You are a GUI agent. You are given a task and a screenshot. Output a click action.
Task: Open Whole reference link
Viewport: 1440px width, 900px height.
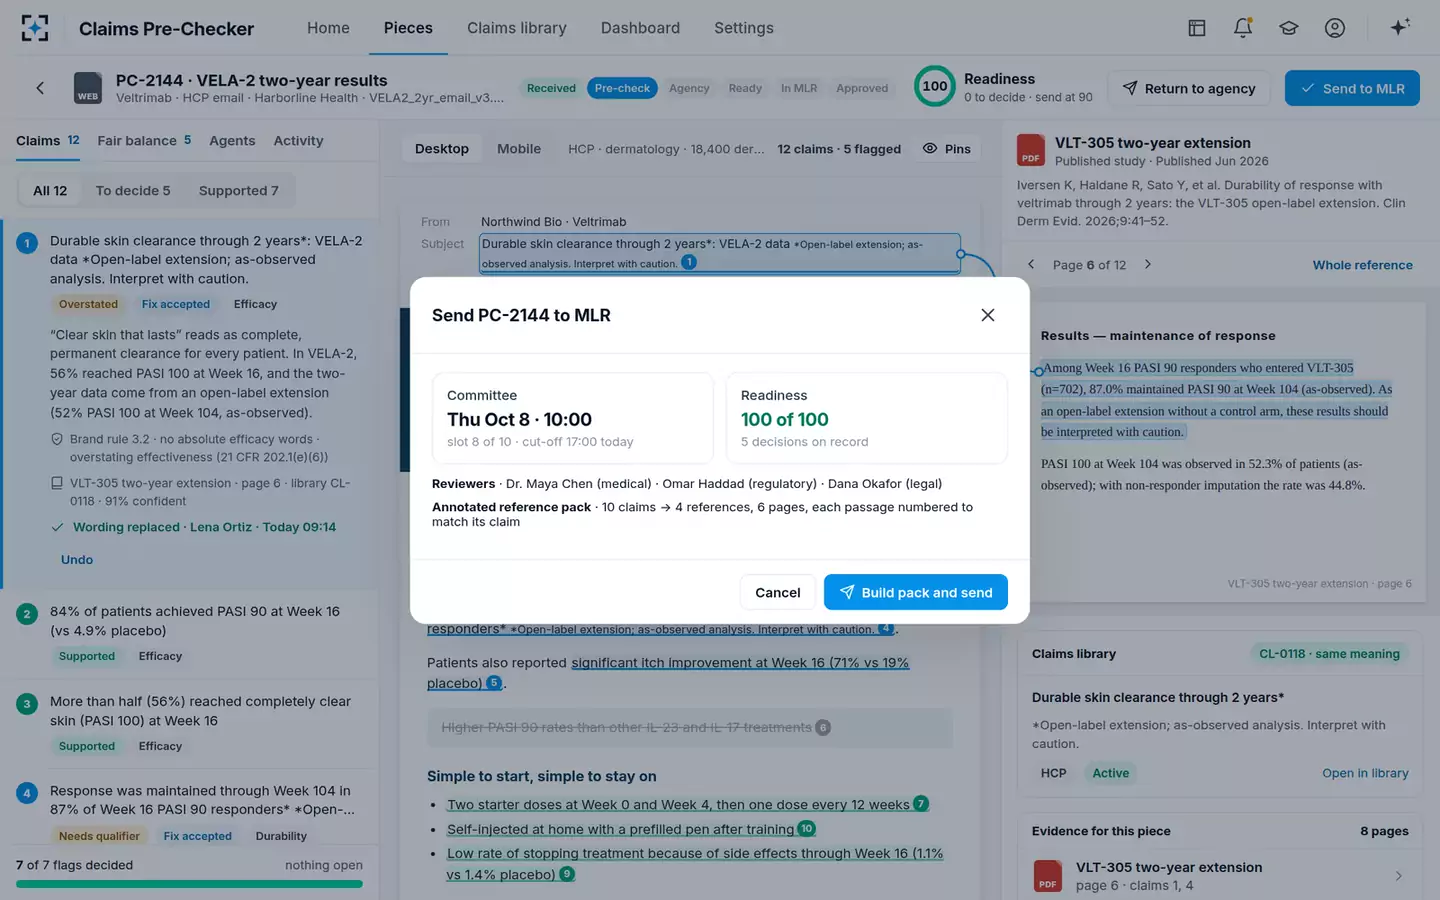(1363, 265)
